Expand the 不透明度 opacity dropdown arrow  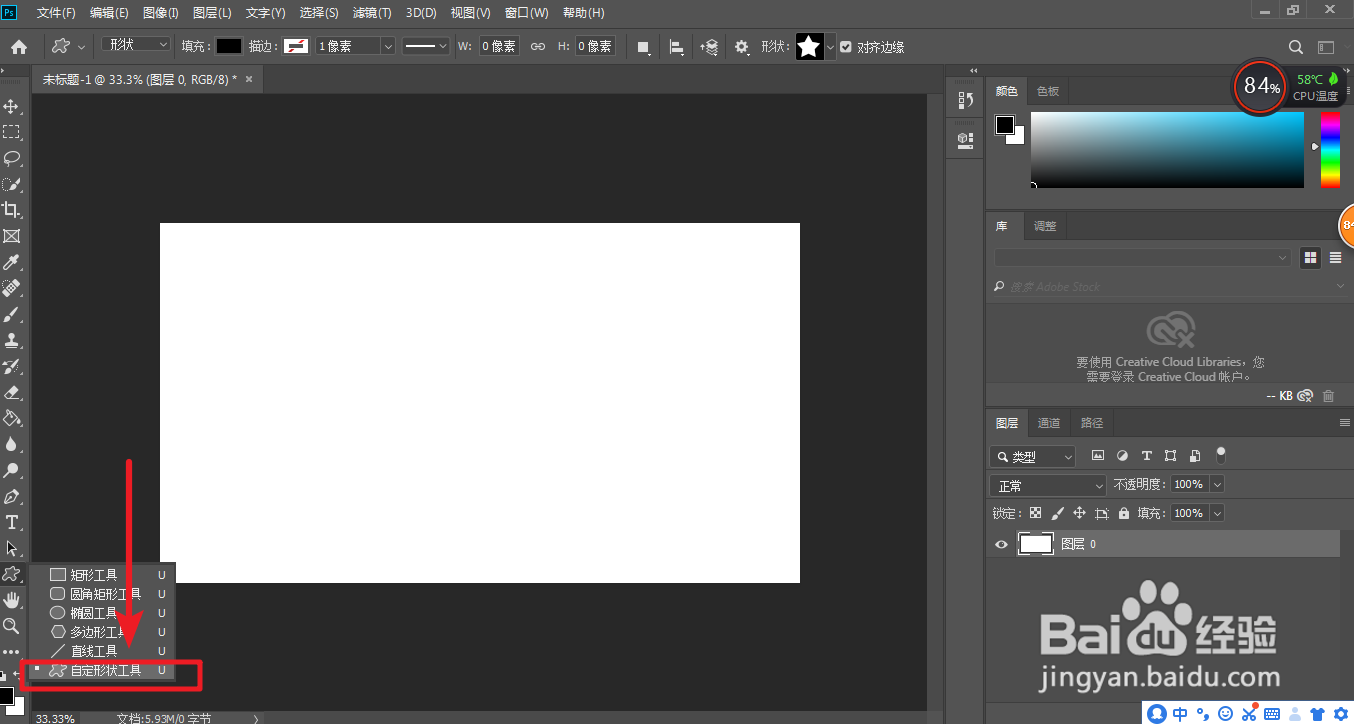1217,484
